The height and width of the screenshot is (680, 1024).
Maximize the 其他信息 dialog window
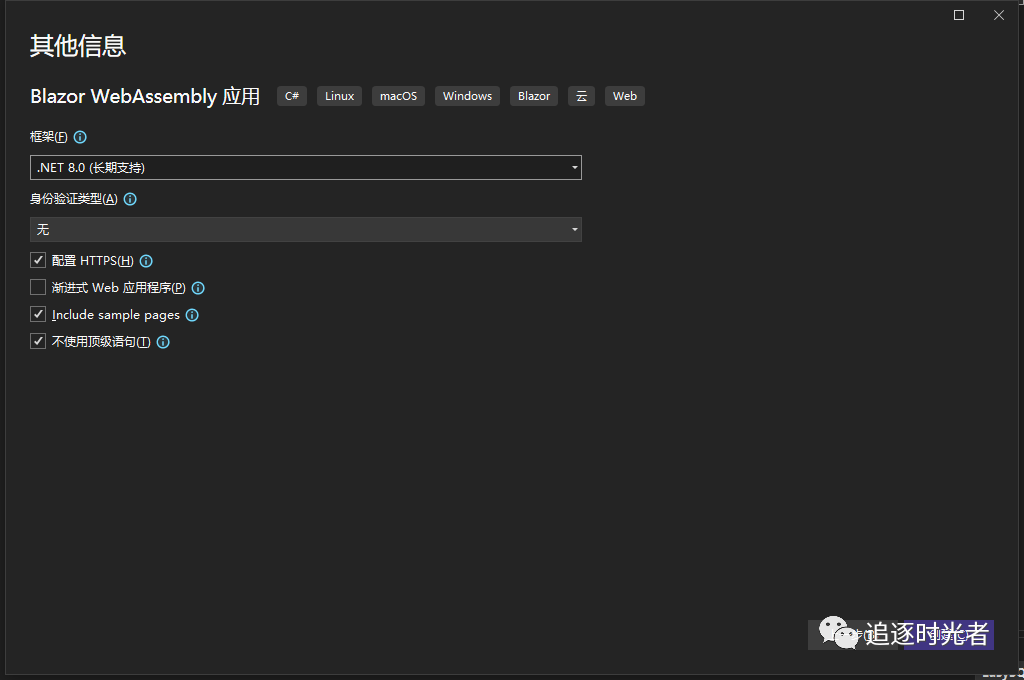959,15
